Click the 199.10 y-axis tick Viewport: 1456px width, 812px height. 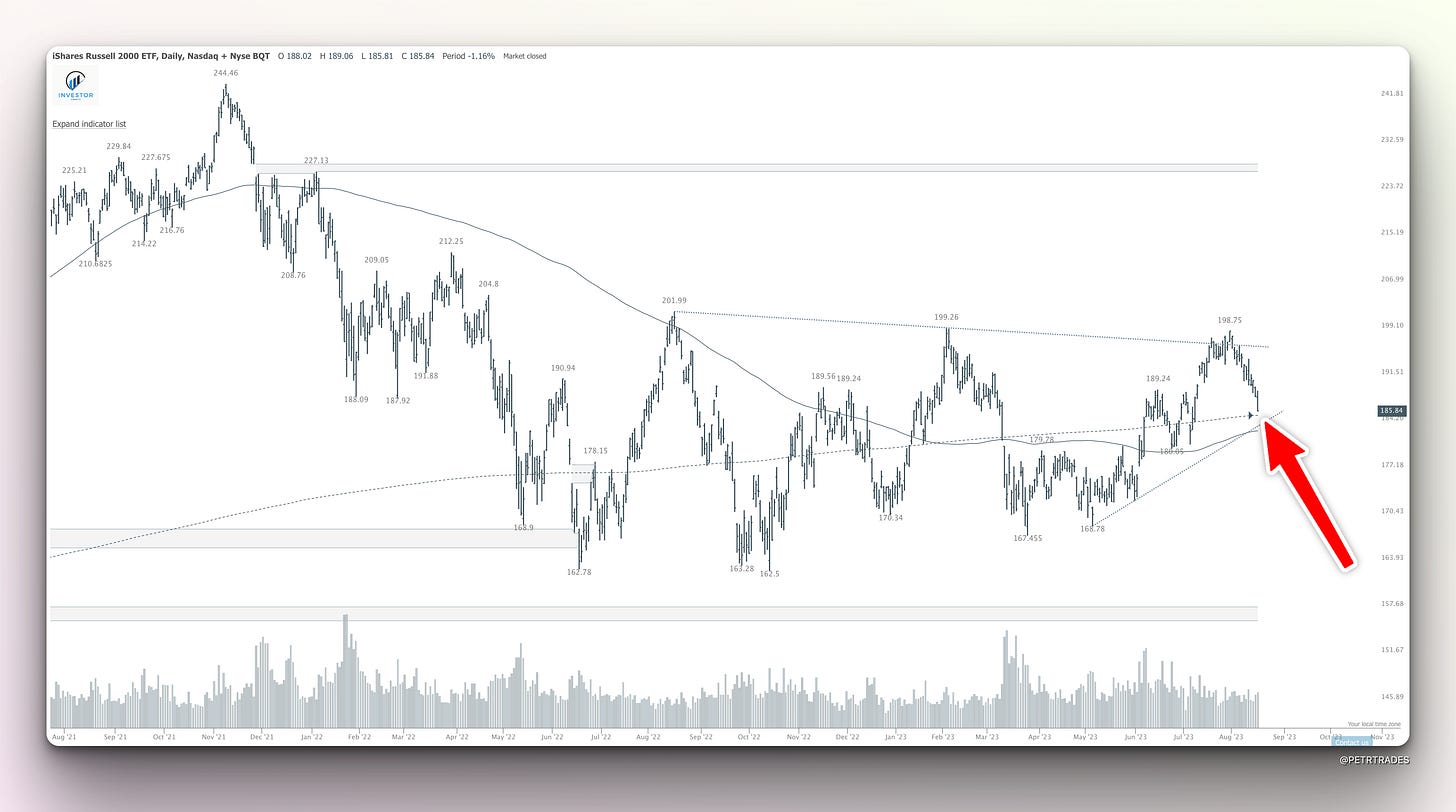click(1392, 325)
